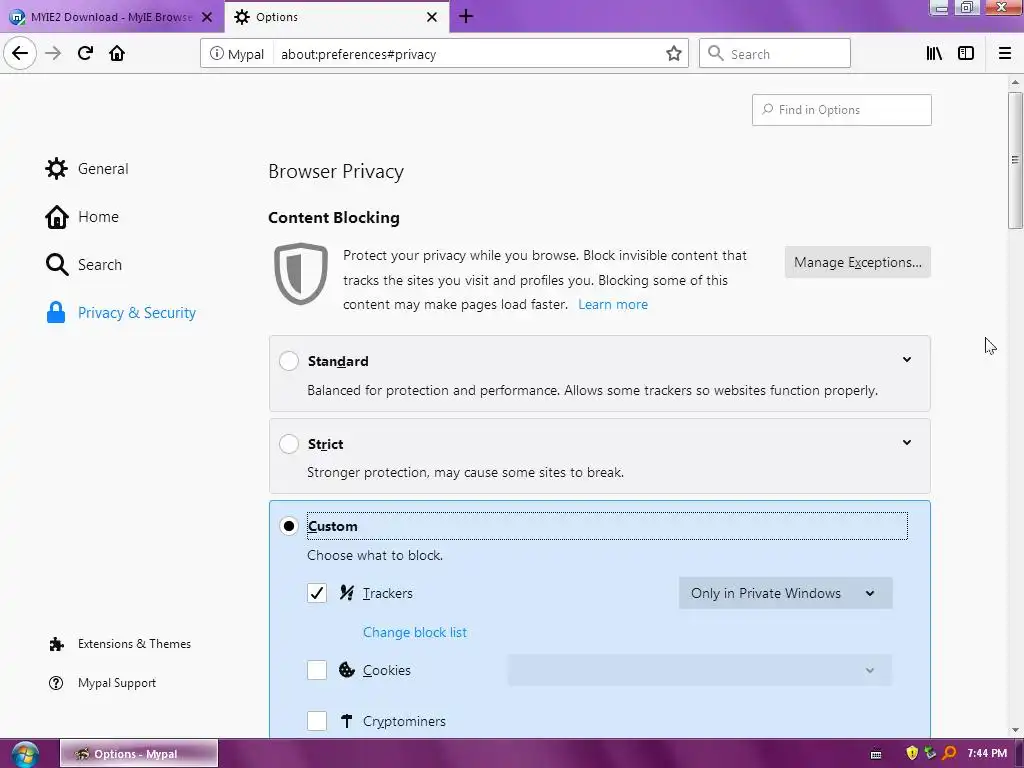Click the forward navigation arrow
1024x768 pixels.
(x=53, y=53)
